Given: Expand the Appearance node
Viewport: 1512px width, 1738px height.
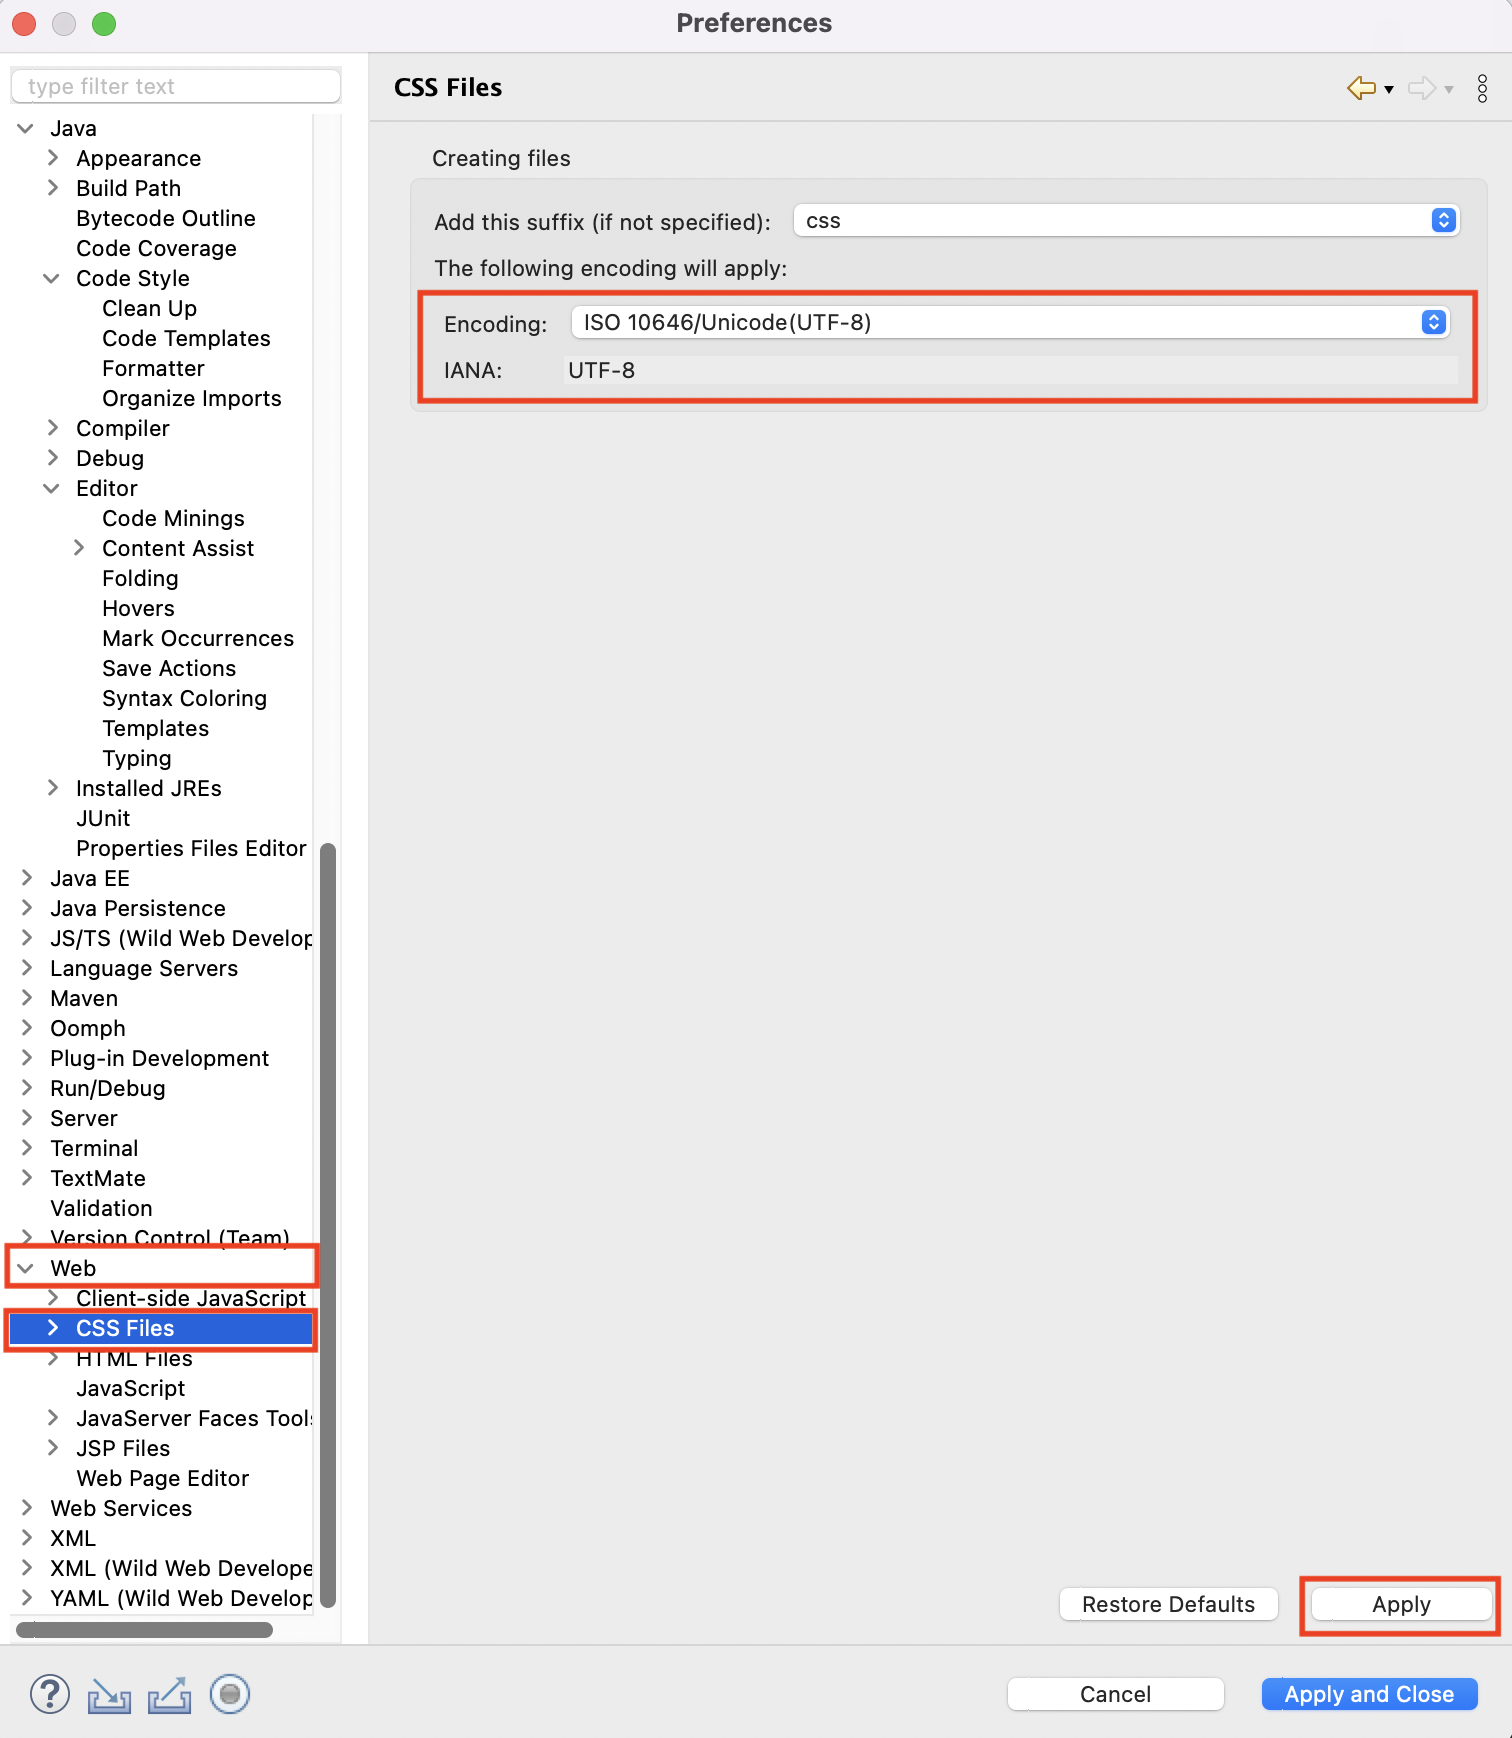Looking at the screenshot, I should tap(53, 158).
